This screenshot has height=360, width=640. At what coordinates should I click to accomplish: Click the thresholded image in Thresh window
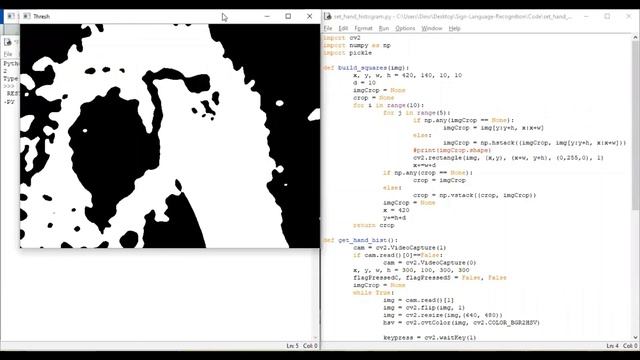(x=170, y=136)
